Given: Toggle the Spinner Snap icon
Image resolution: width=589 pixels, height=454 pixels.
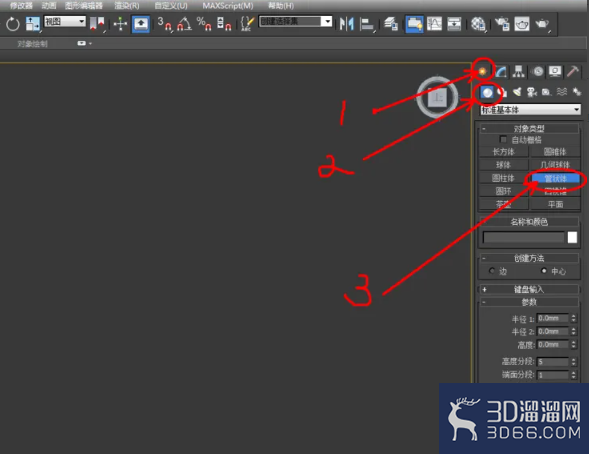Looking at the screenshot, I should [x=224, y=24].
